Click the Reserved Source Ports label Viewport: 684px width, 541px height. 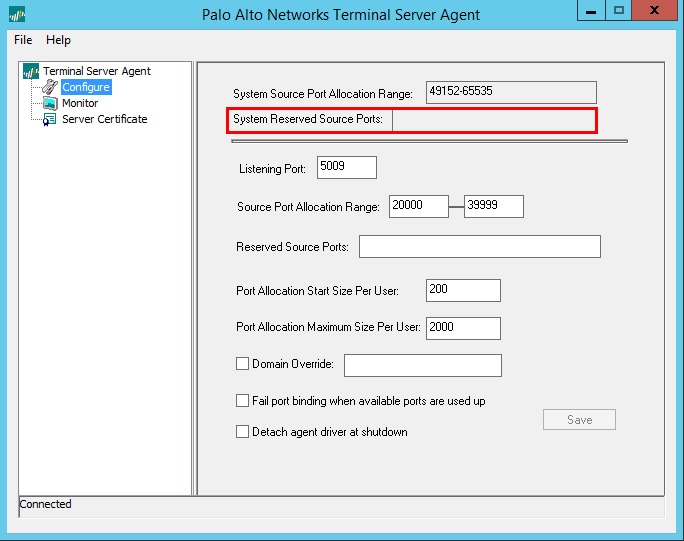(x=292, y=247)
